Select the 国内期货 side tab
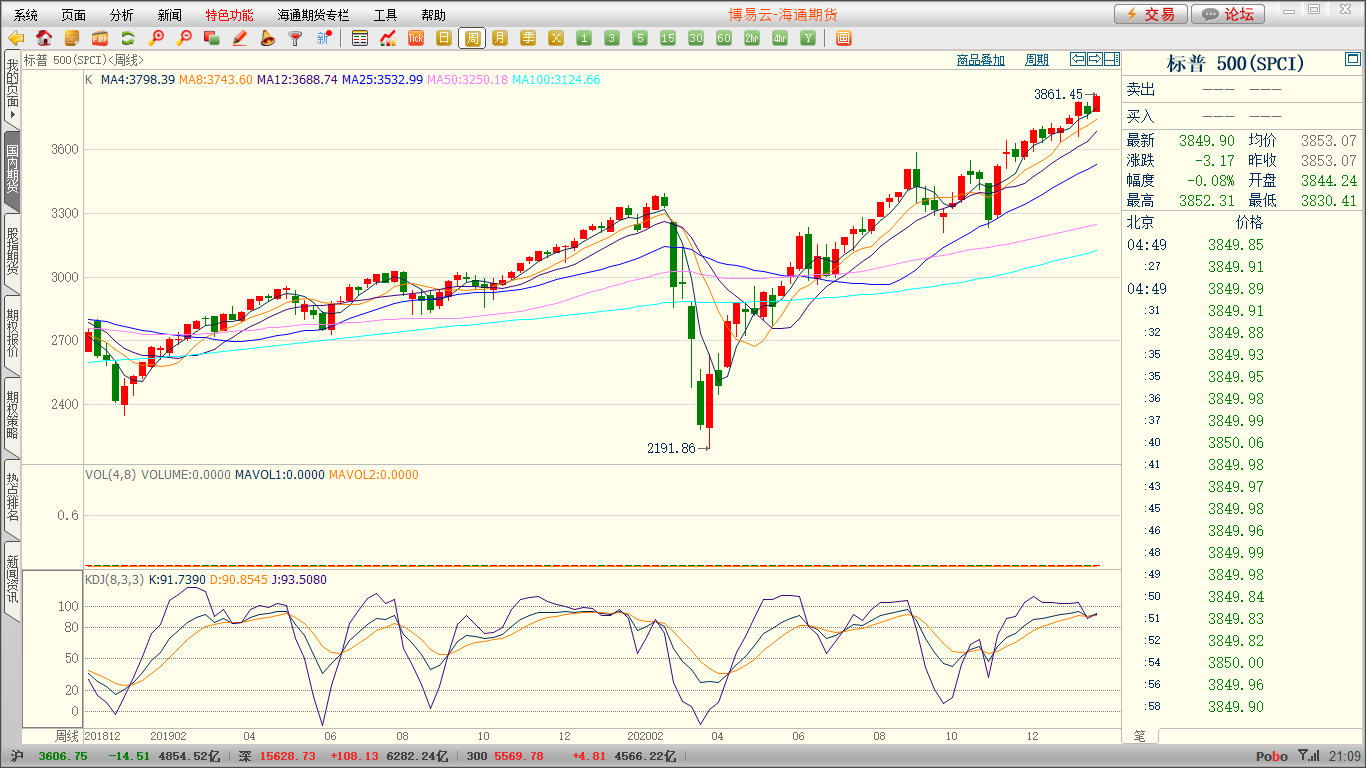Viewport: 1366px width, 768px height. pos(12,170)
